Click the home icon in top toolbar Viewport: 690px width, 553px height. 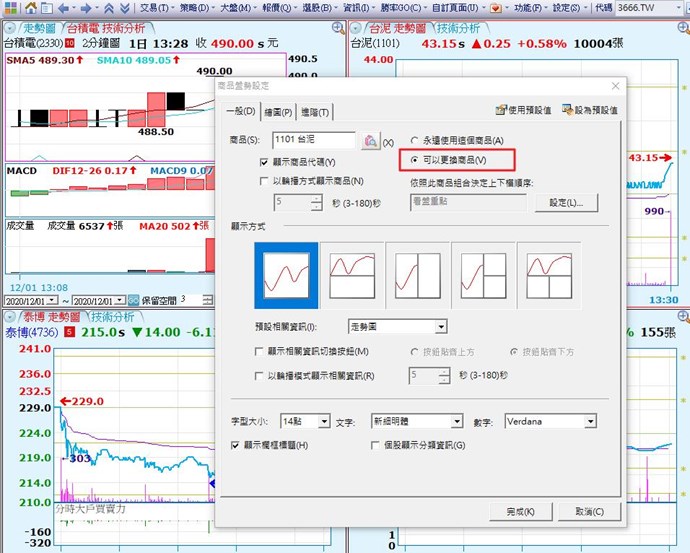(x=28, y=7)
